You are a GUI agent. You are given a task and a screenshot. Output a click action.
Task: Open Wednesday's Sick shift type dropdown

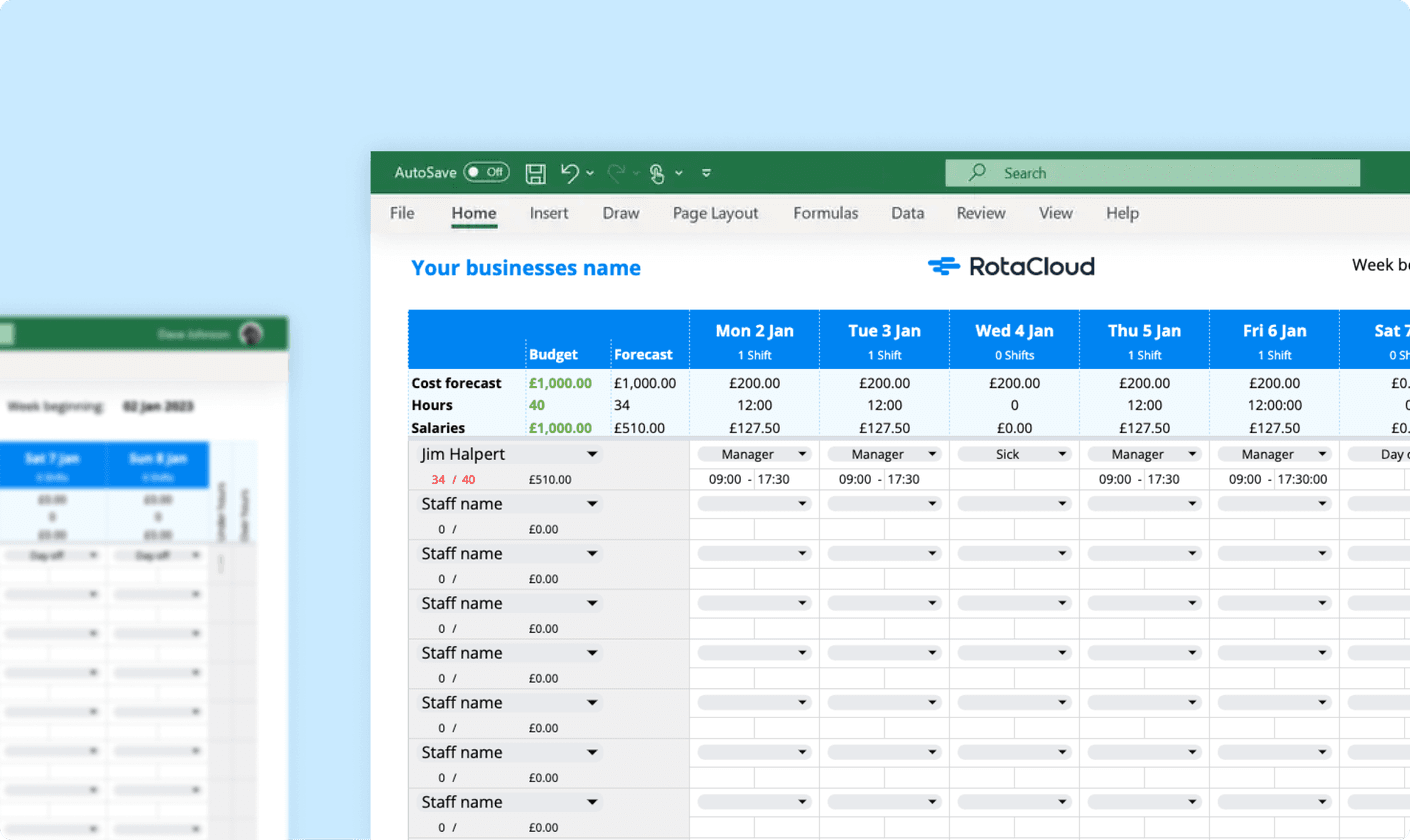coord(1061,454)
